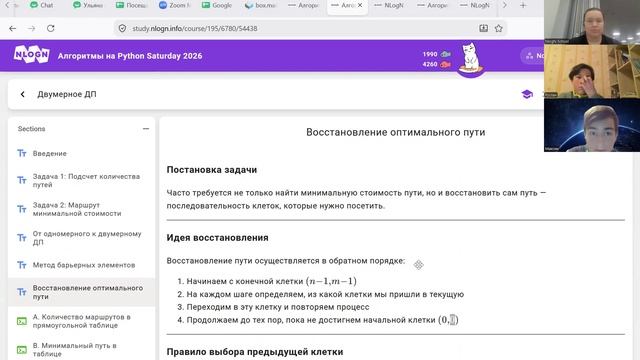Click the NLOGN logo
Image resolution: width=640 pixels, height=360 pixels.
pyautogui.click(x=31, y=55)
